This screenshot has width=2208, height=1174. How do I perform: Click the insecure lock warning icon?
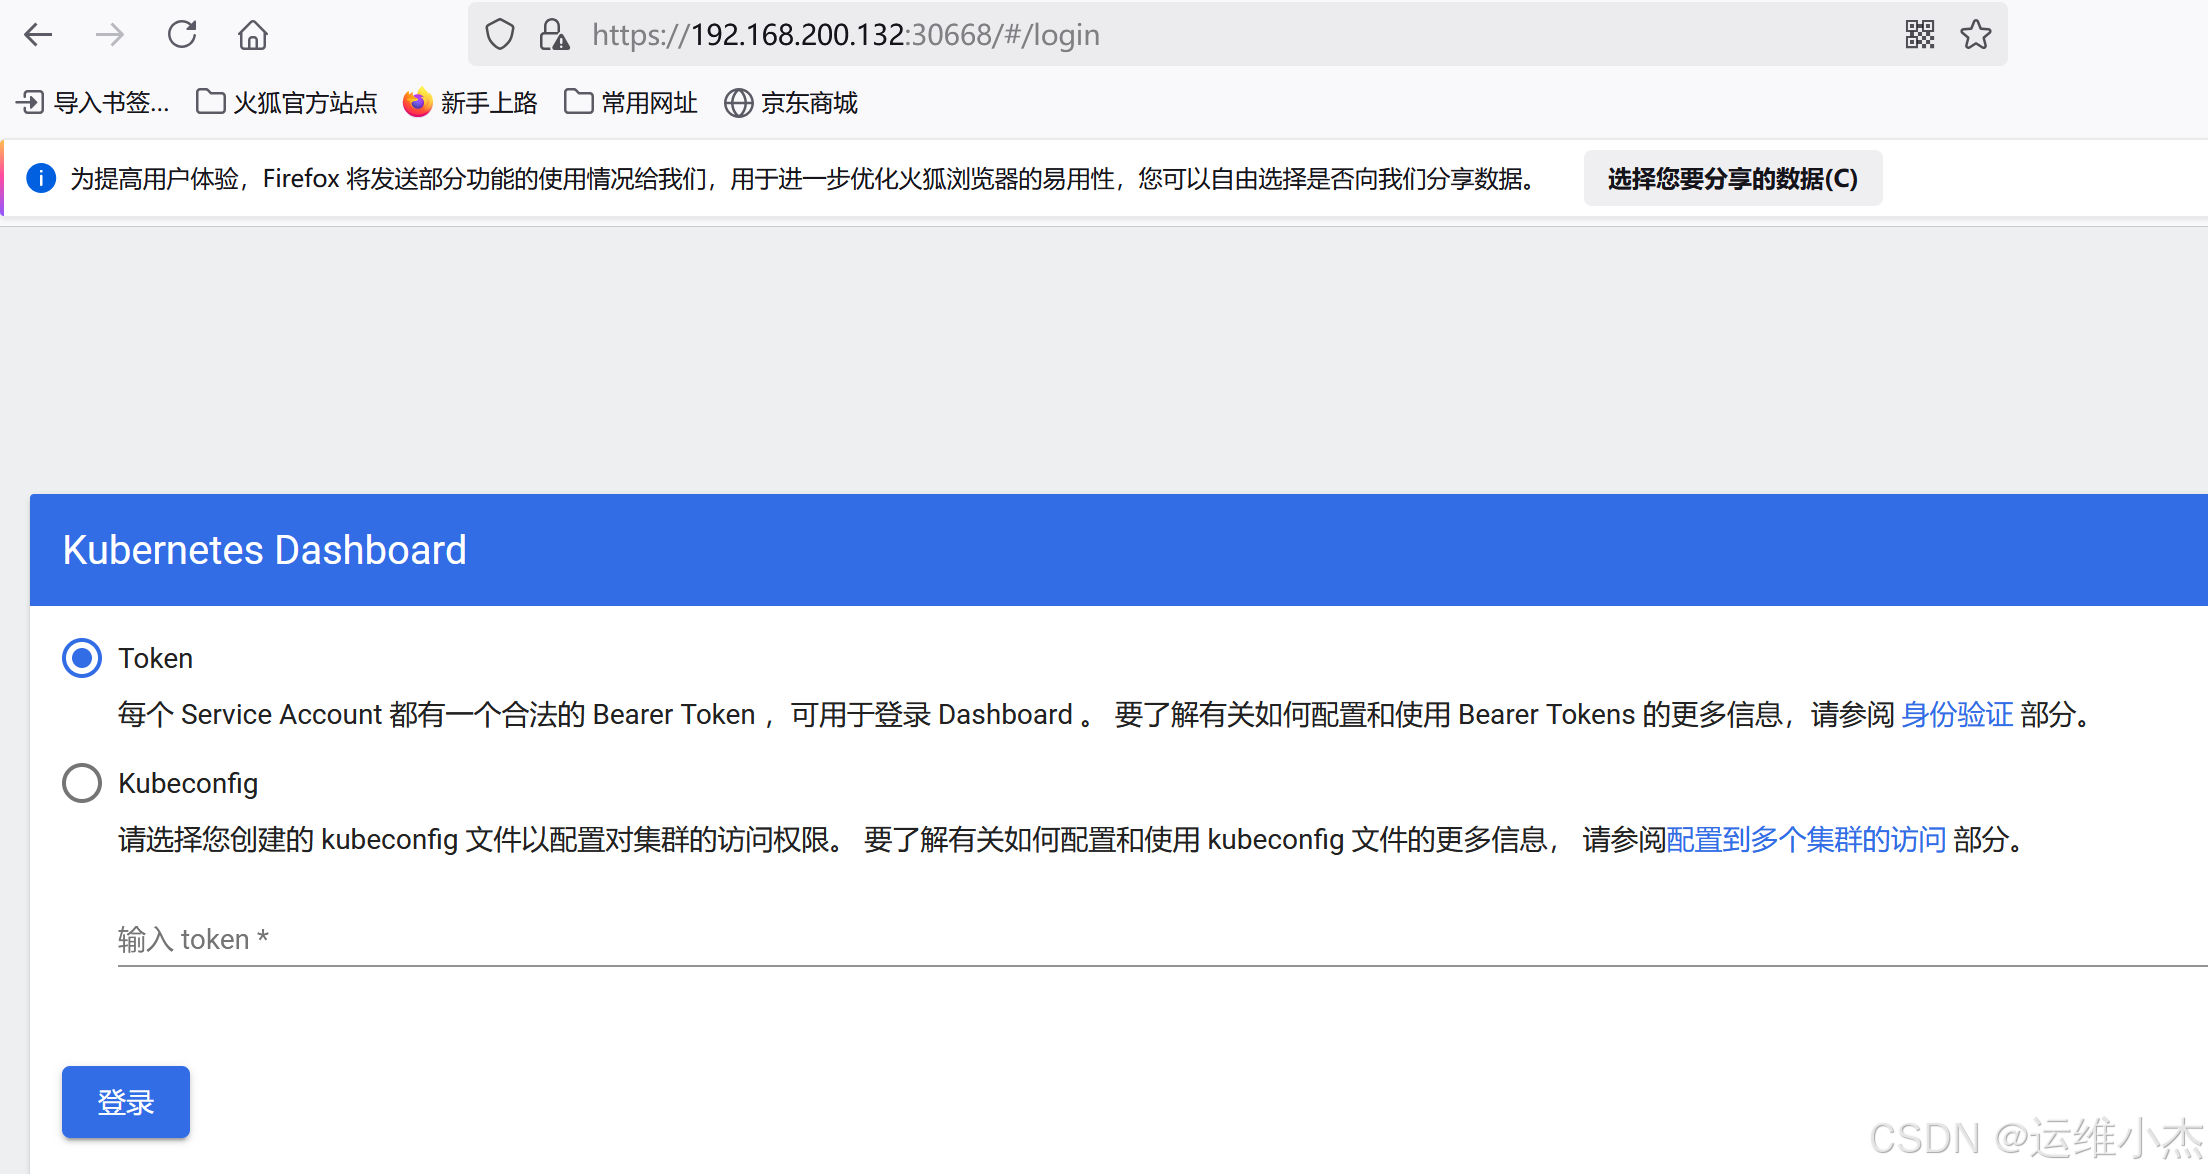pyautogui.click(x=554, y=35)
